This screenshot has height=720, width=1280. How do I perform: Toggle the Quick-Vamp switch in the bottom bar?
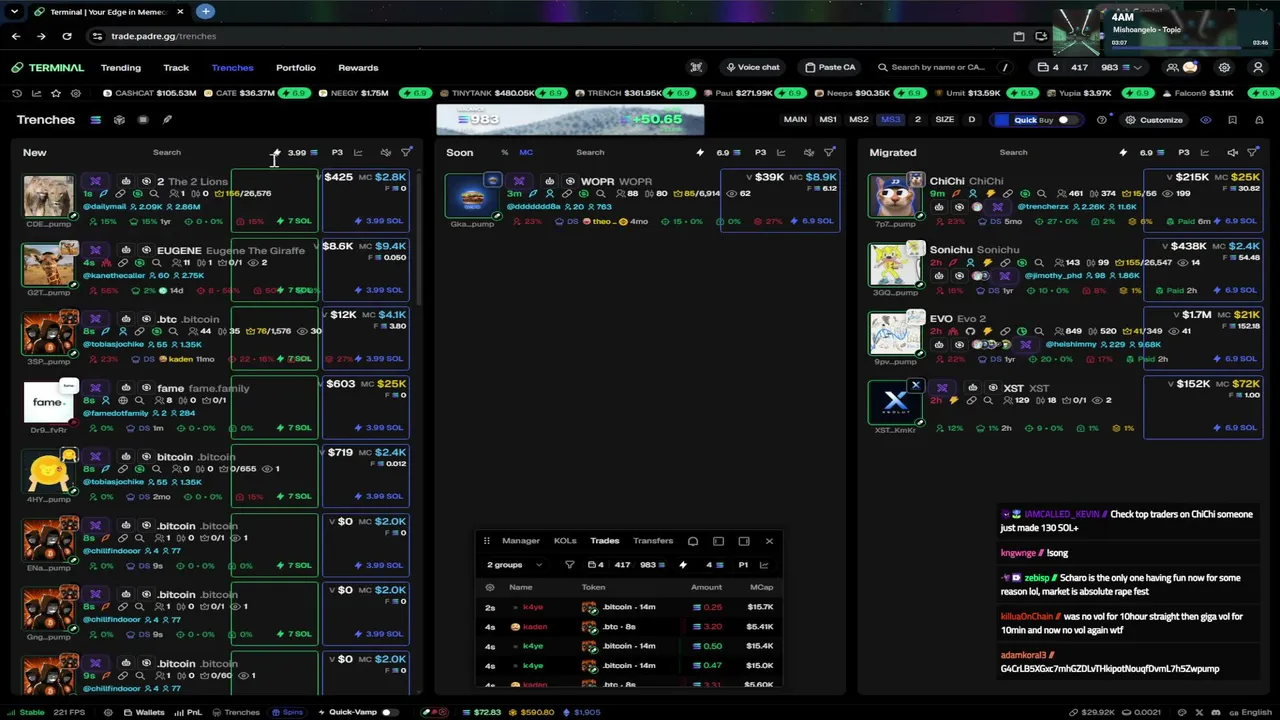click(x=388, y=712)
